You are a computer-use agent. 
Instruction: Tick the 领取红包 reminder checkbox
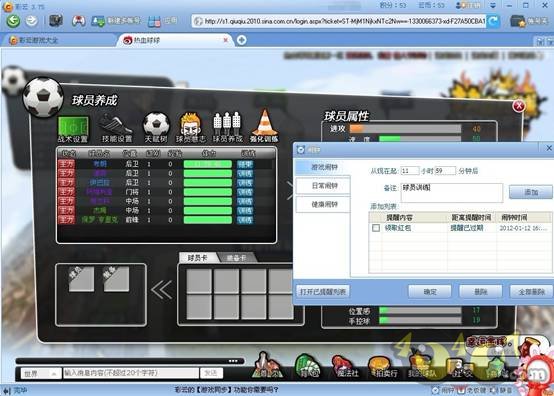tap(376, 228)
